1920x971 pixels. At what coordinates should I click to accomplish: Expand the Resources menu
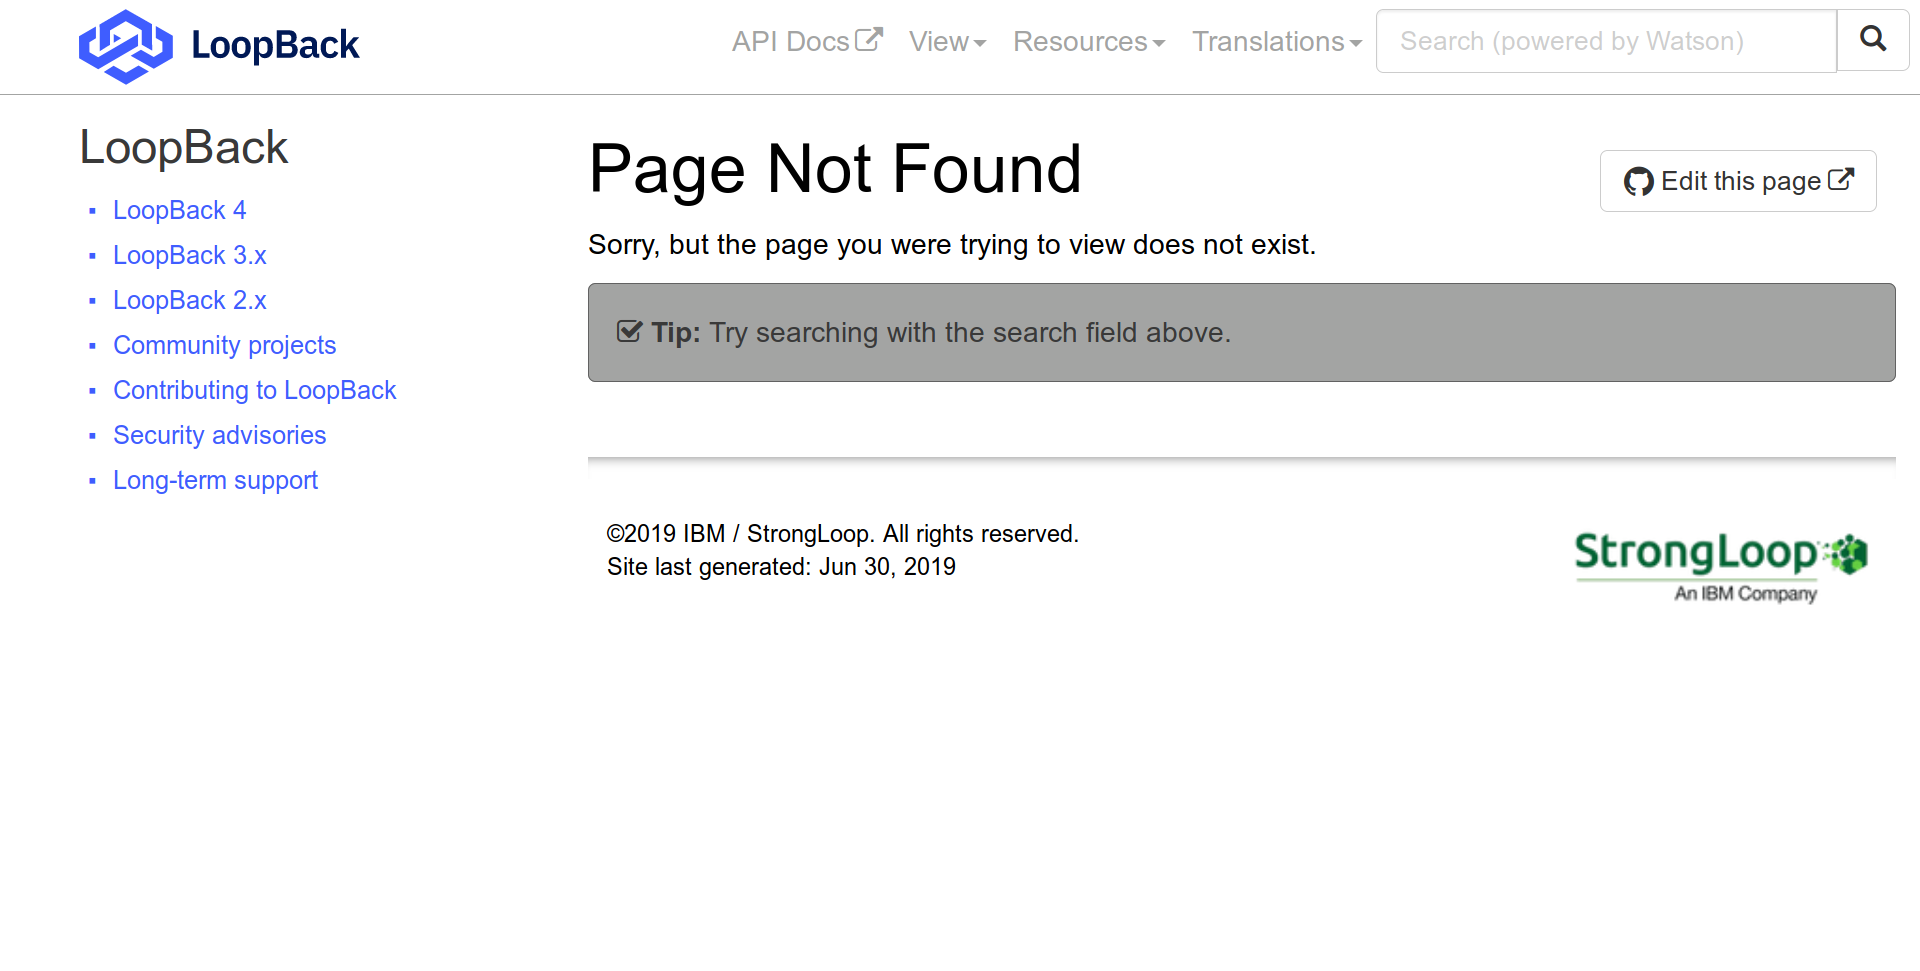1088,41
